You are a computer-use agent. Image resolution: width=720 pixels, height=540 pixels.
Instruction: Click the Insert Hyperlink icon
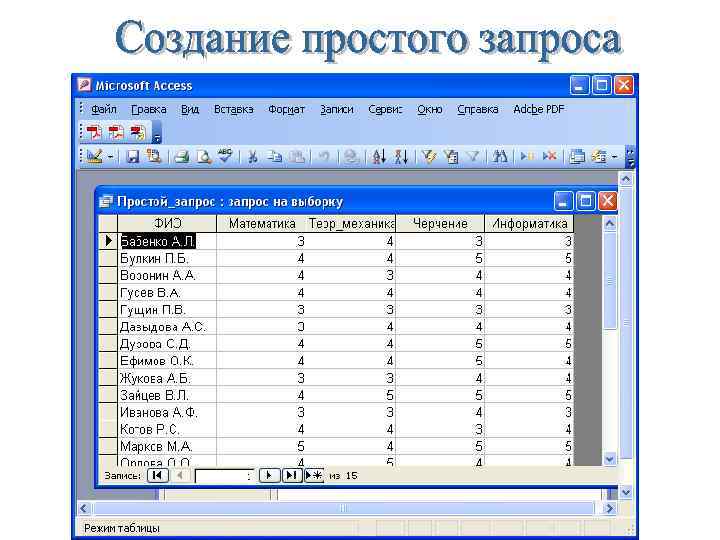click(x=351, y=157)
